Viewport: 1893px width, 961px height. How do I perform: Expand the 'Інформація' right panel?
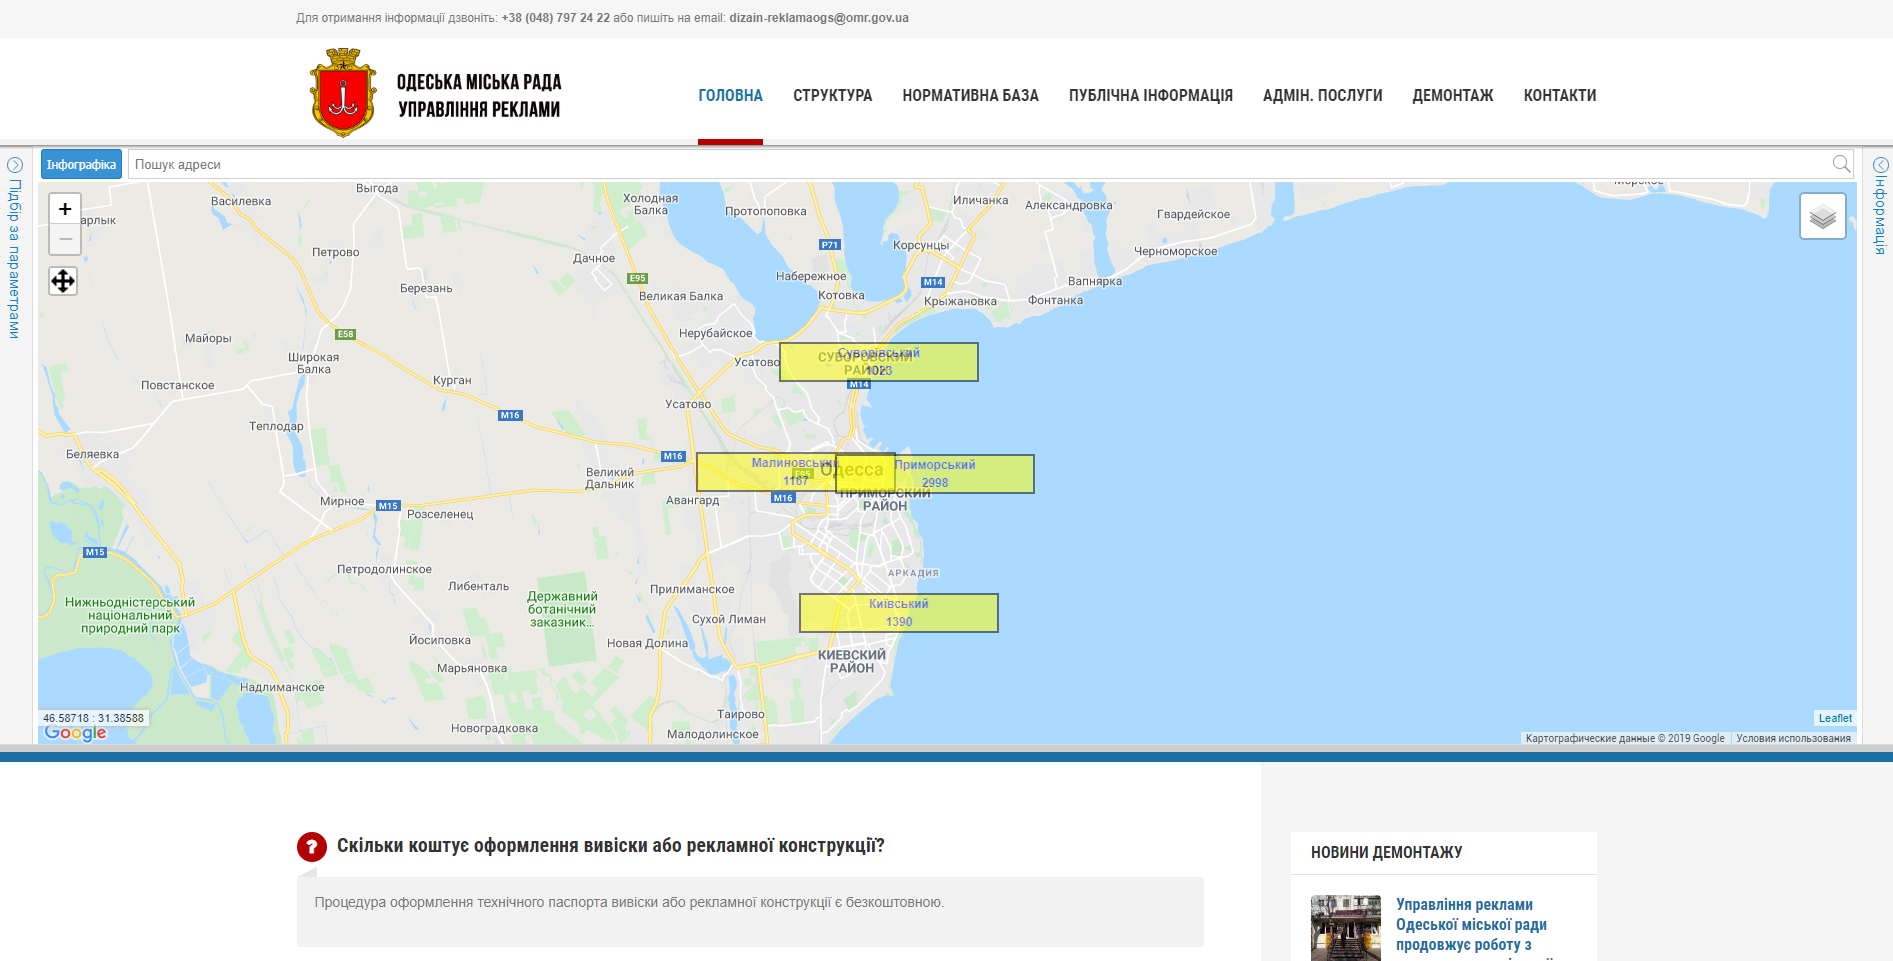(x=1880, y=207)
